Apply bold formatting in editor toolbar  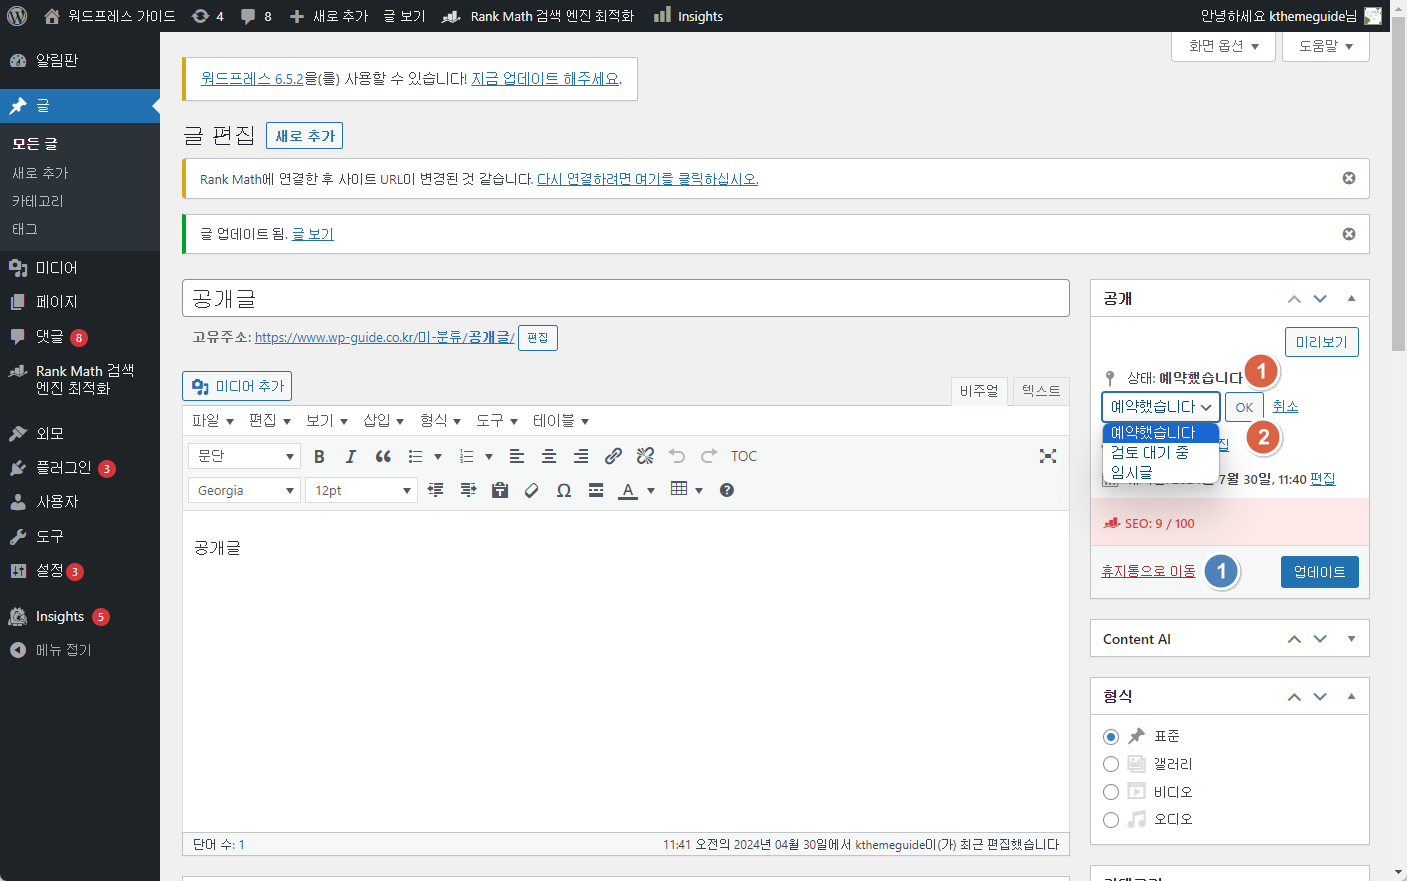[x=319, y=456]
